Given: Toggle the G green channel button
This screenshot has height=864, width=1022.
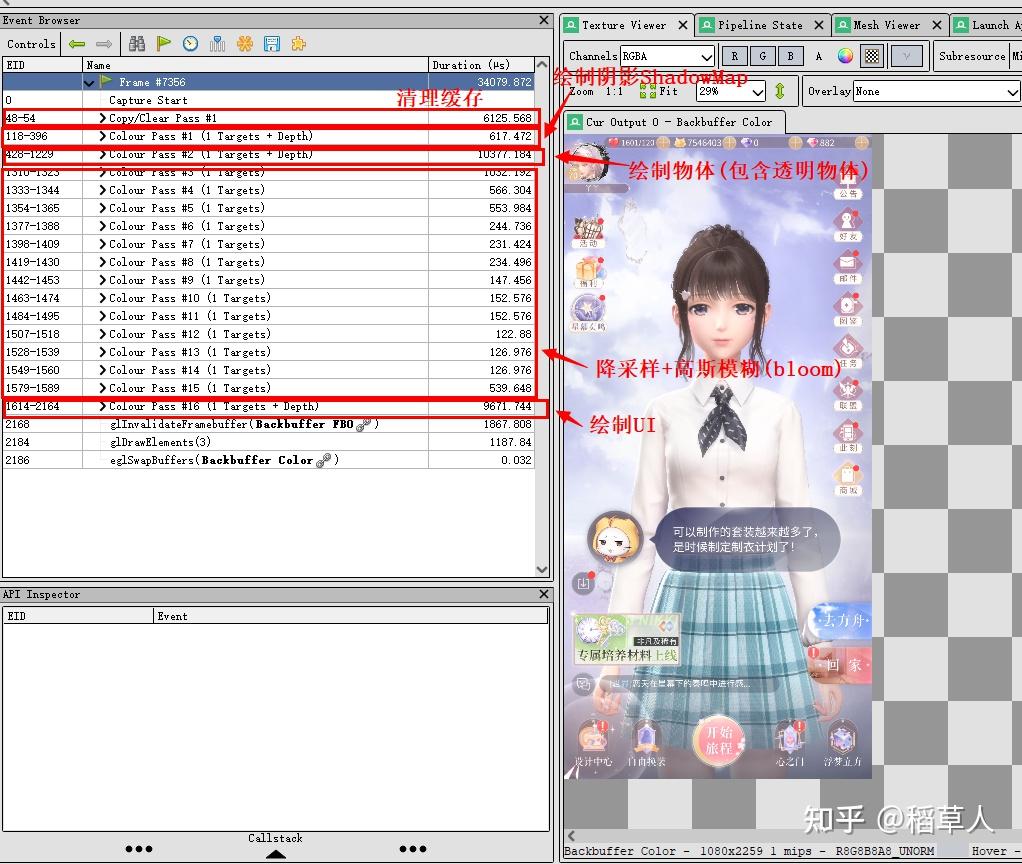Looking at the screenshot, I should click(x=763, y=56).
